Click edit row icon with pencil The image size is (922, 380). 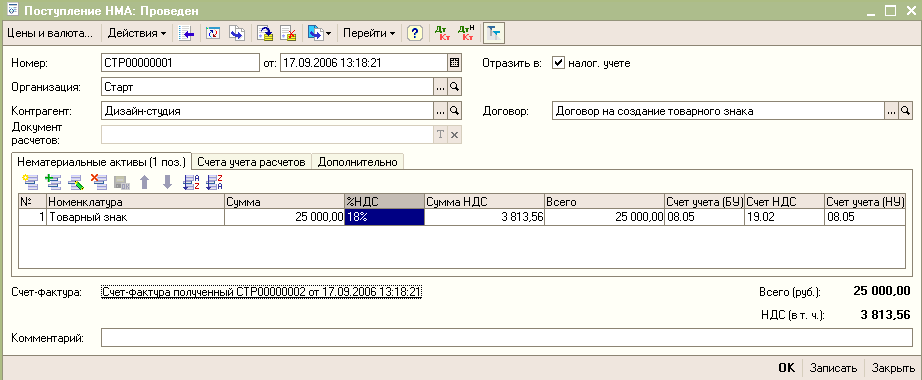(76, 182)
